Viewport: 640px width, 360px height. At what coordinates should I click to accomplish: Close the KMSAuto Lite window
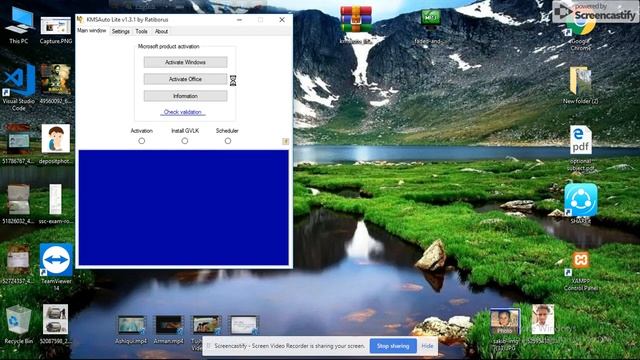(282, 20)
